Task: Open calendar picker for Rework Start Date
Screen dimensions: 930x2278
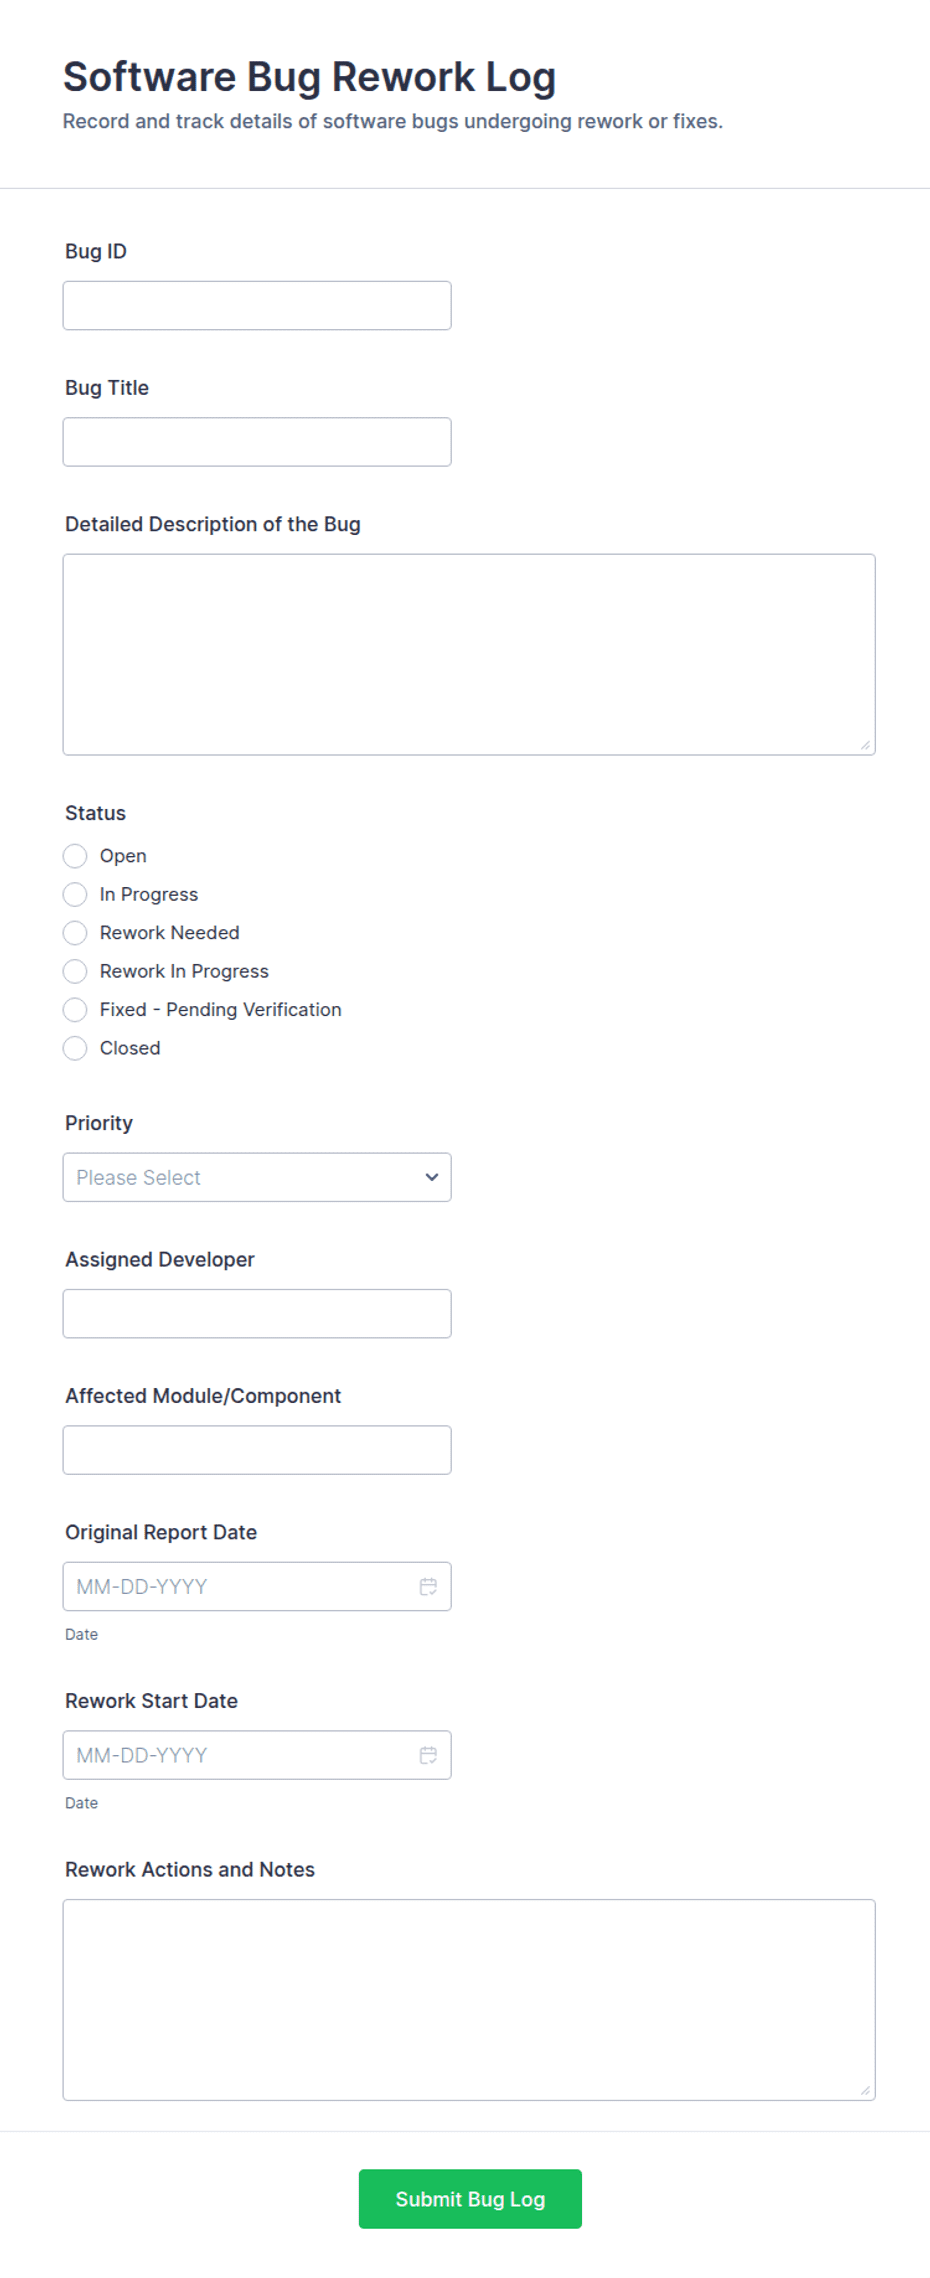Action: [428, 1755]
